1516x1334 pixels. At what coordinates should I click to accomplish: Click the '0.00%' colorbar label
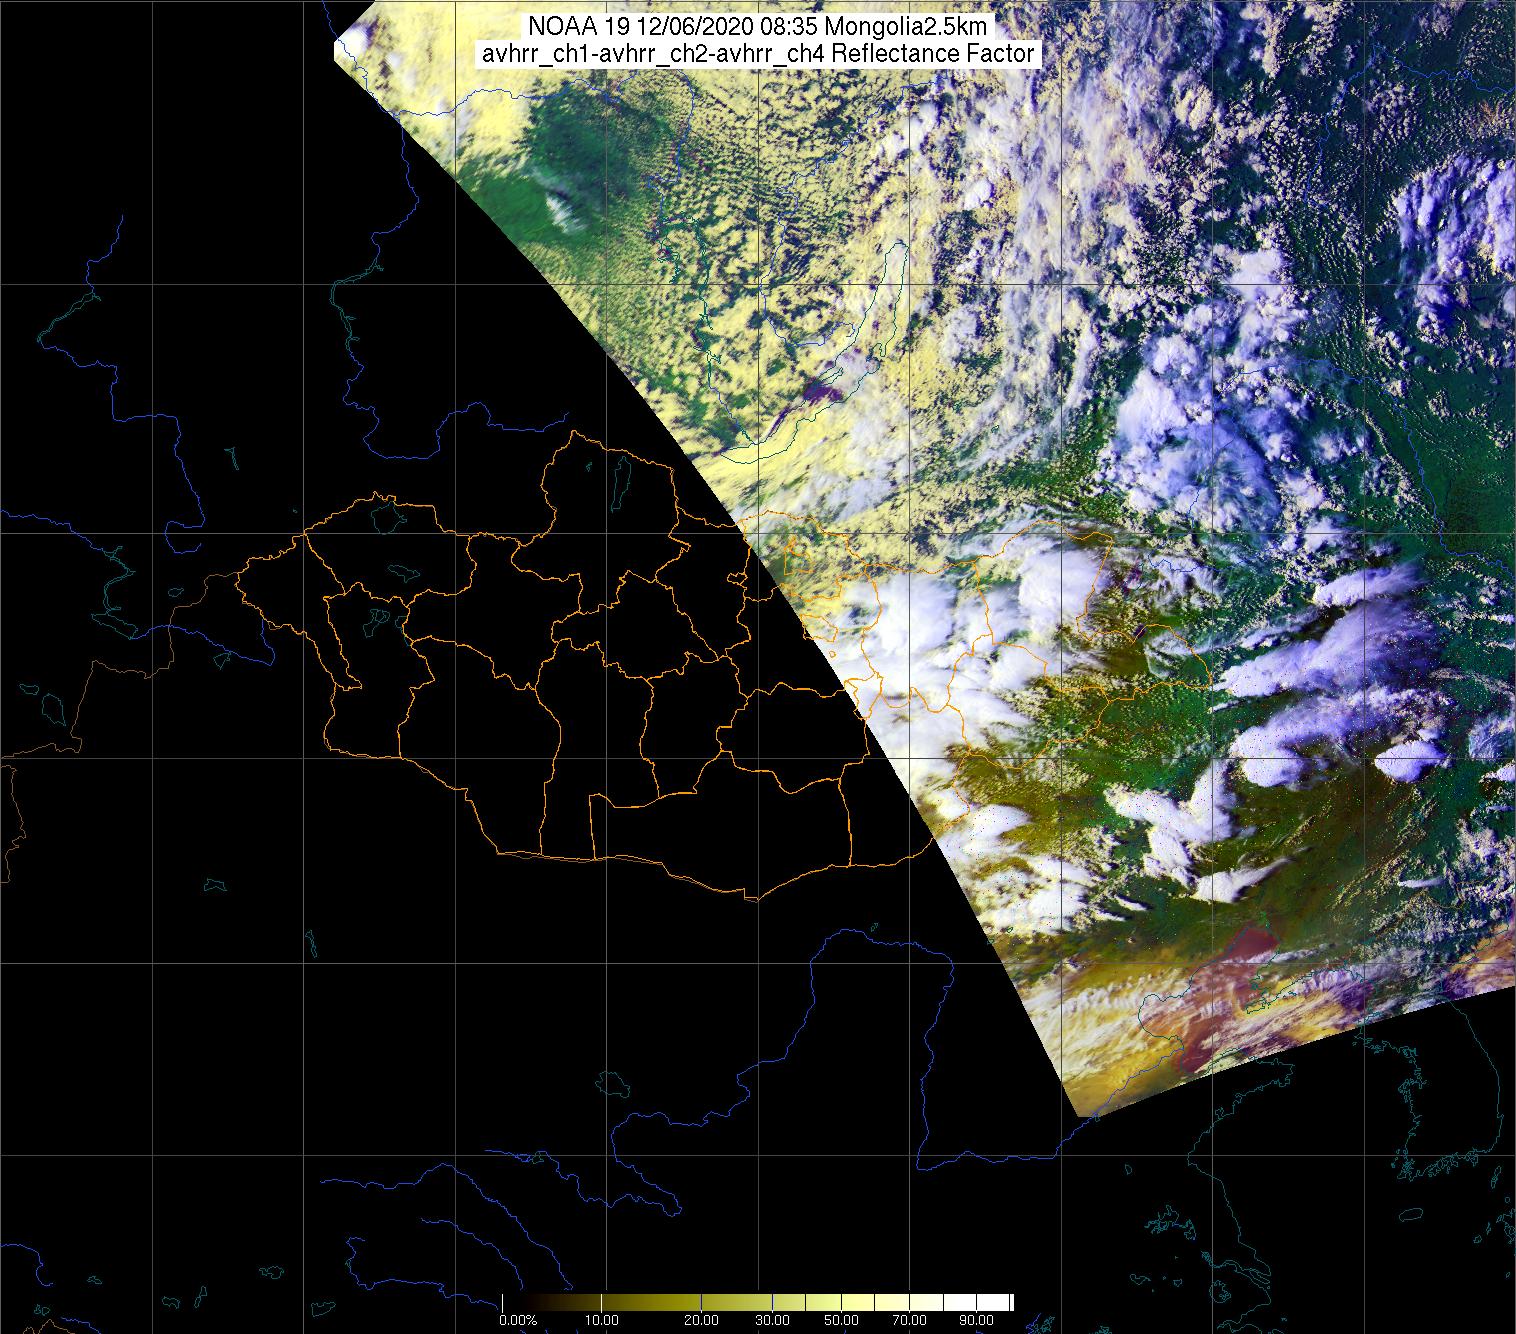pyautogui.click(x=519, y=1320)
